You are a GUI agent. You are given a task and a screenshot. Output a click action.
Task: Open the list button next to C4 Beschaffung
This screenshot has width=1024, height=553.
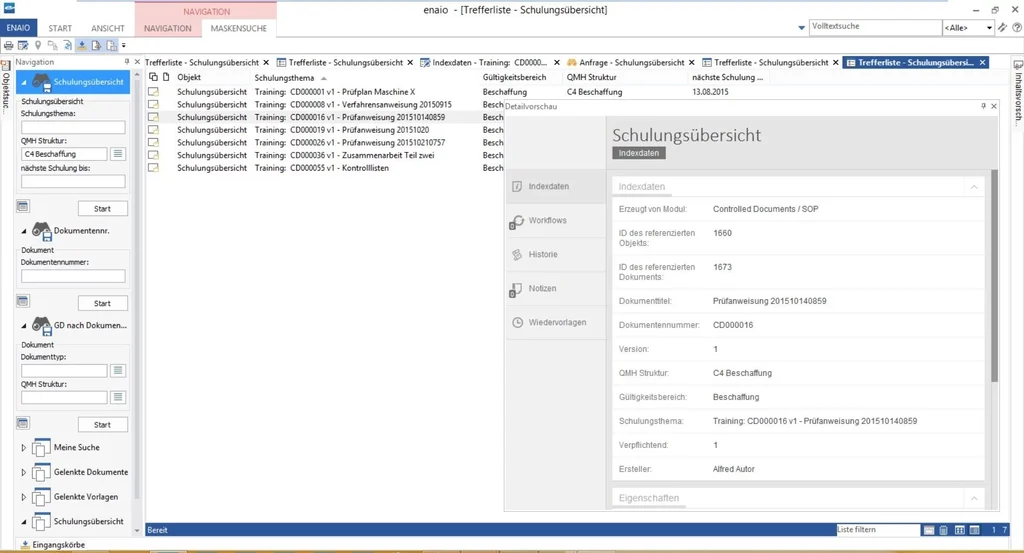click(x=118, y=154)
